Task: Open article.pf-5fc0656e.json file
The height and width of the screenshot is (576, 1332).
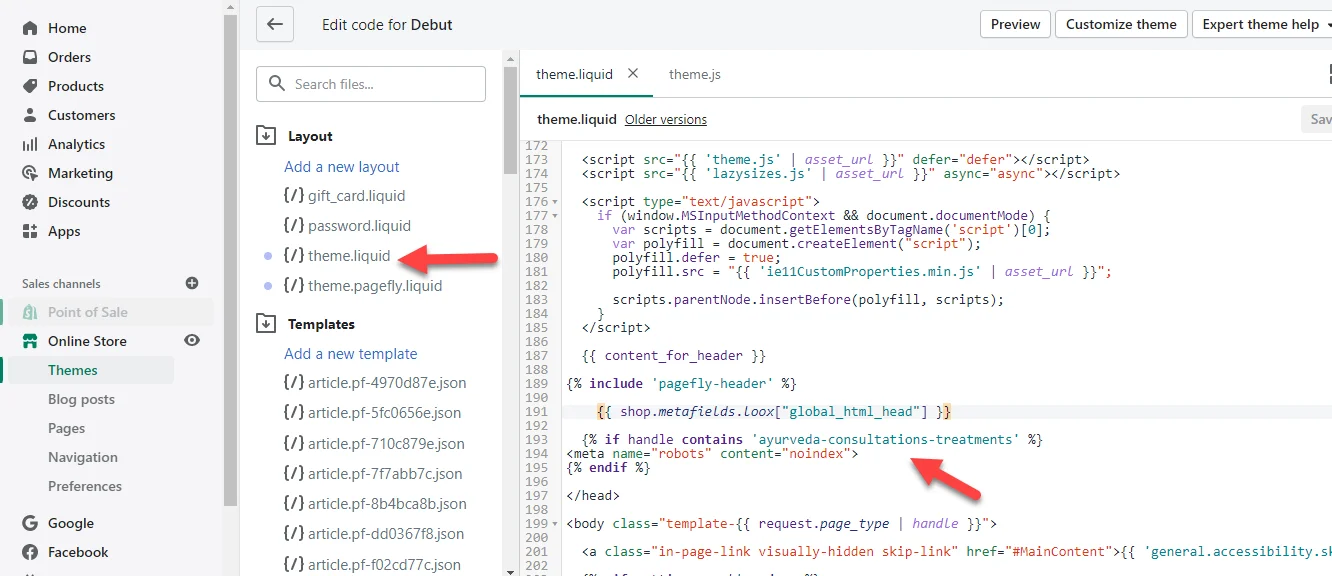Action: 374,413
